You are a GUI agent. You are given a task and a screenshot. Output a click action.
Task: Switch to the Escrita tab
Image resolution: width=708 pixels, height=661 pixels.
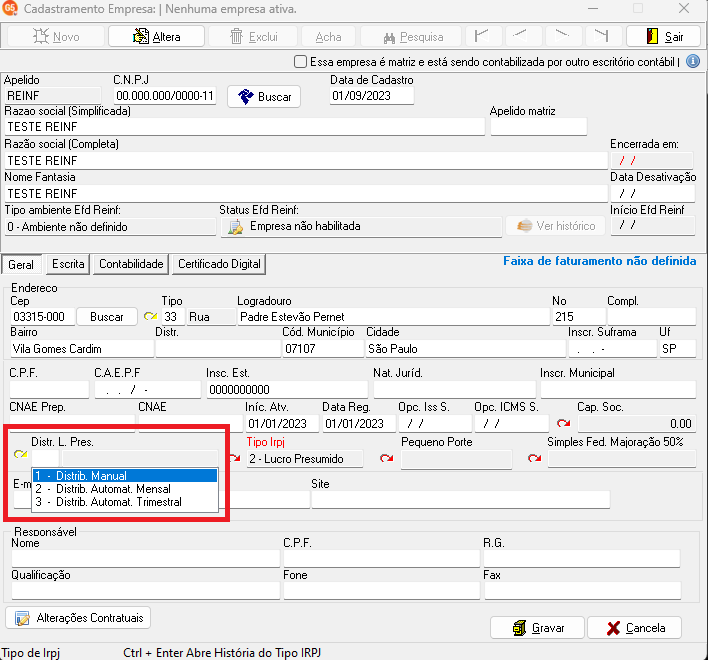point(68,264)
